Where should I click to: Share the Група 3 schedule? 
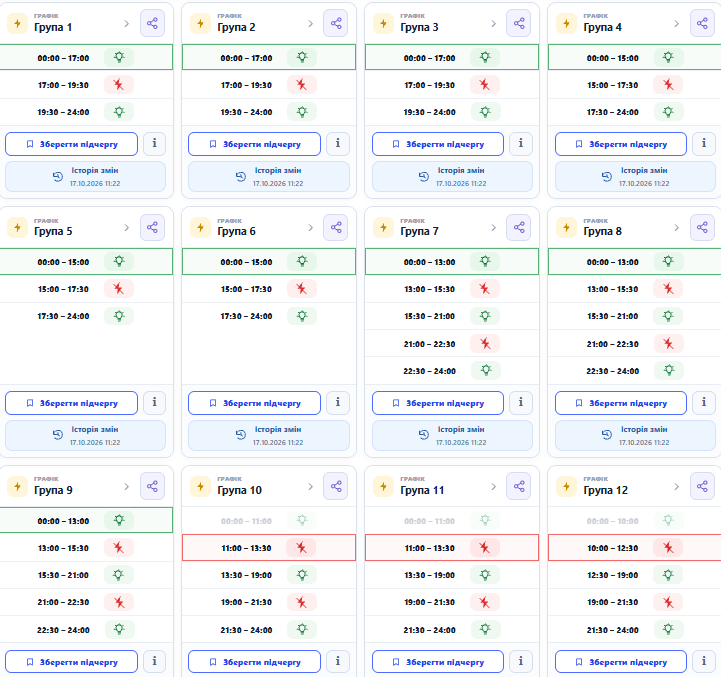pyautogui.click(x=519, y=23)
